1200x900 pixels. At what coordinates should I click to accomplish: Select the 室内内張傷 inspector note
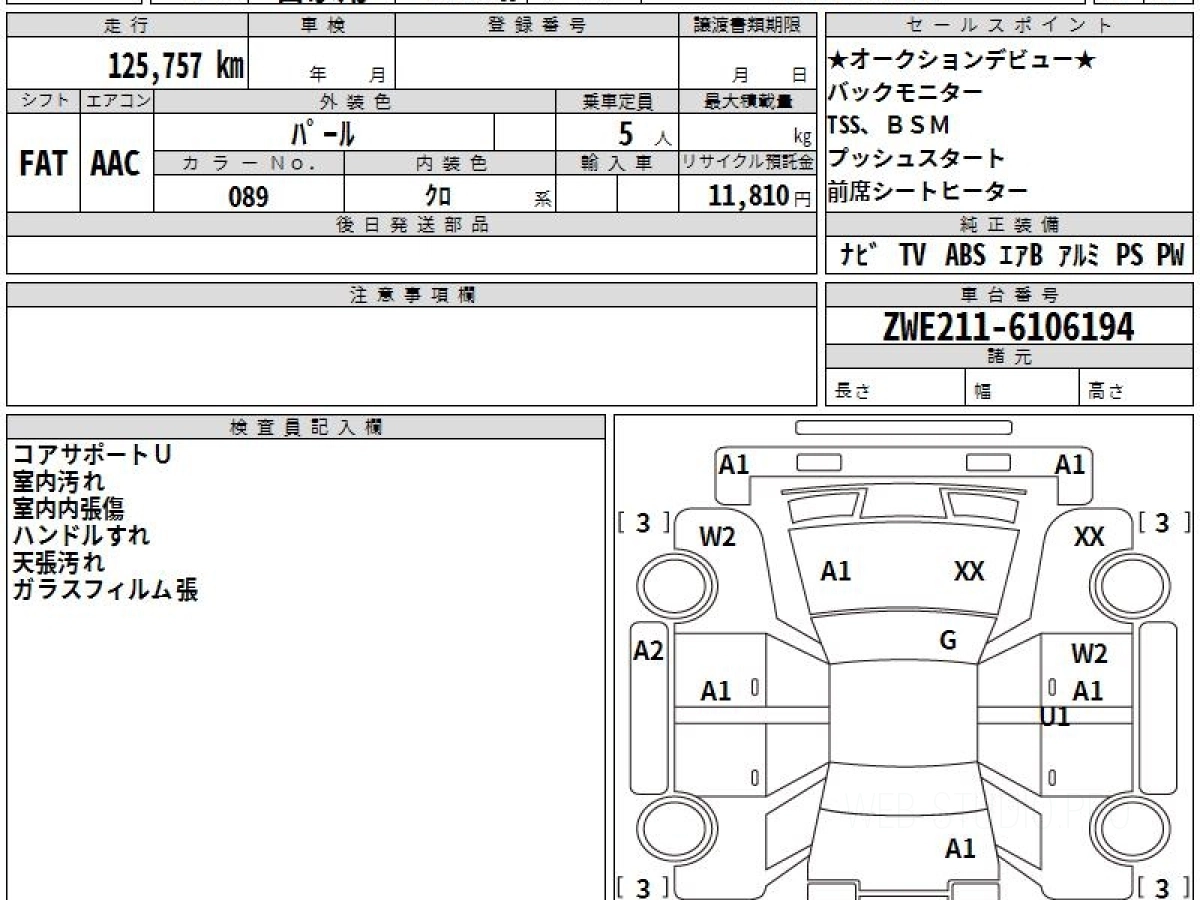tap(68, 509)
